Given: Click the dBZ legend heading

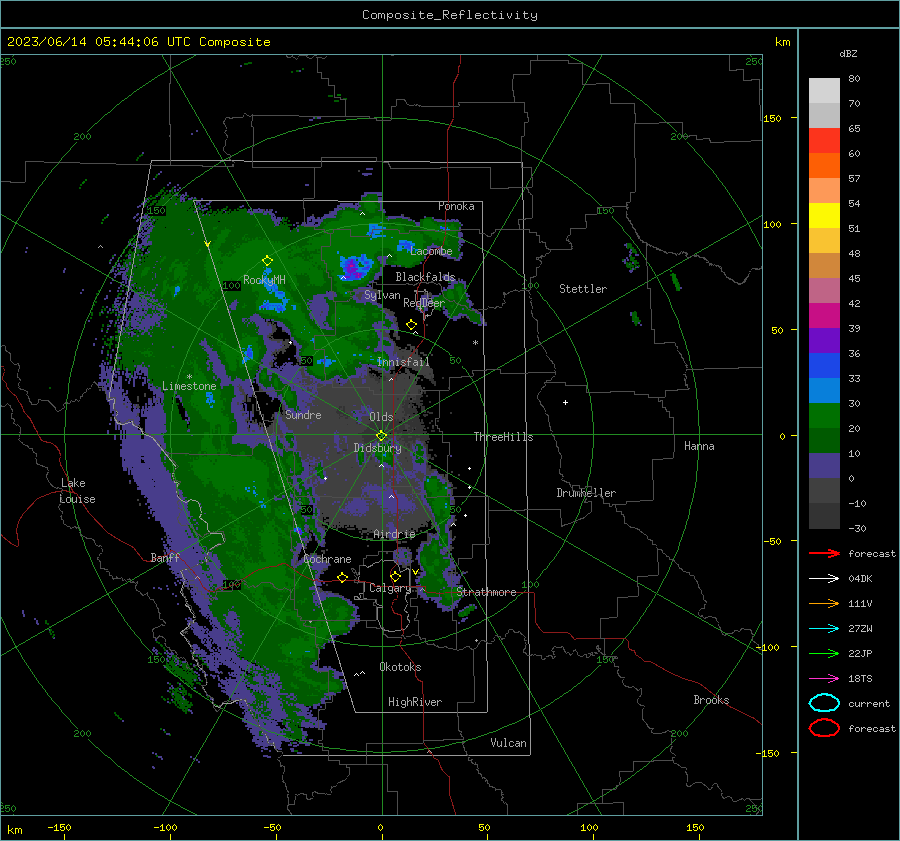Looking at the screenshot, I should pos(848,53).
